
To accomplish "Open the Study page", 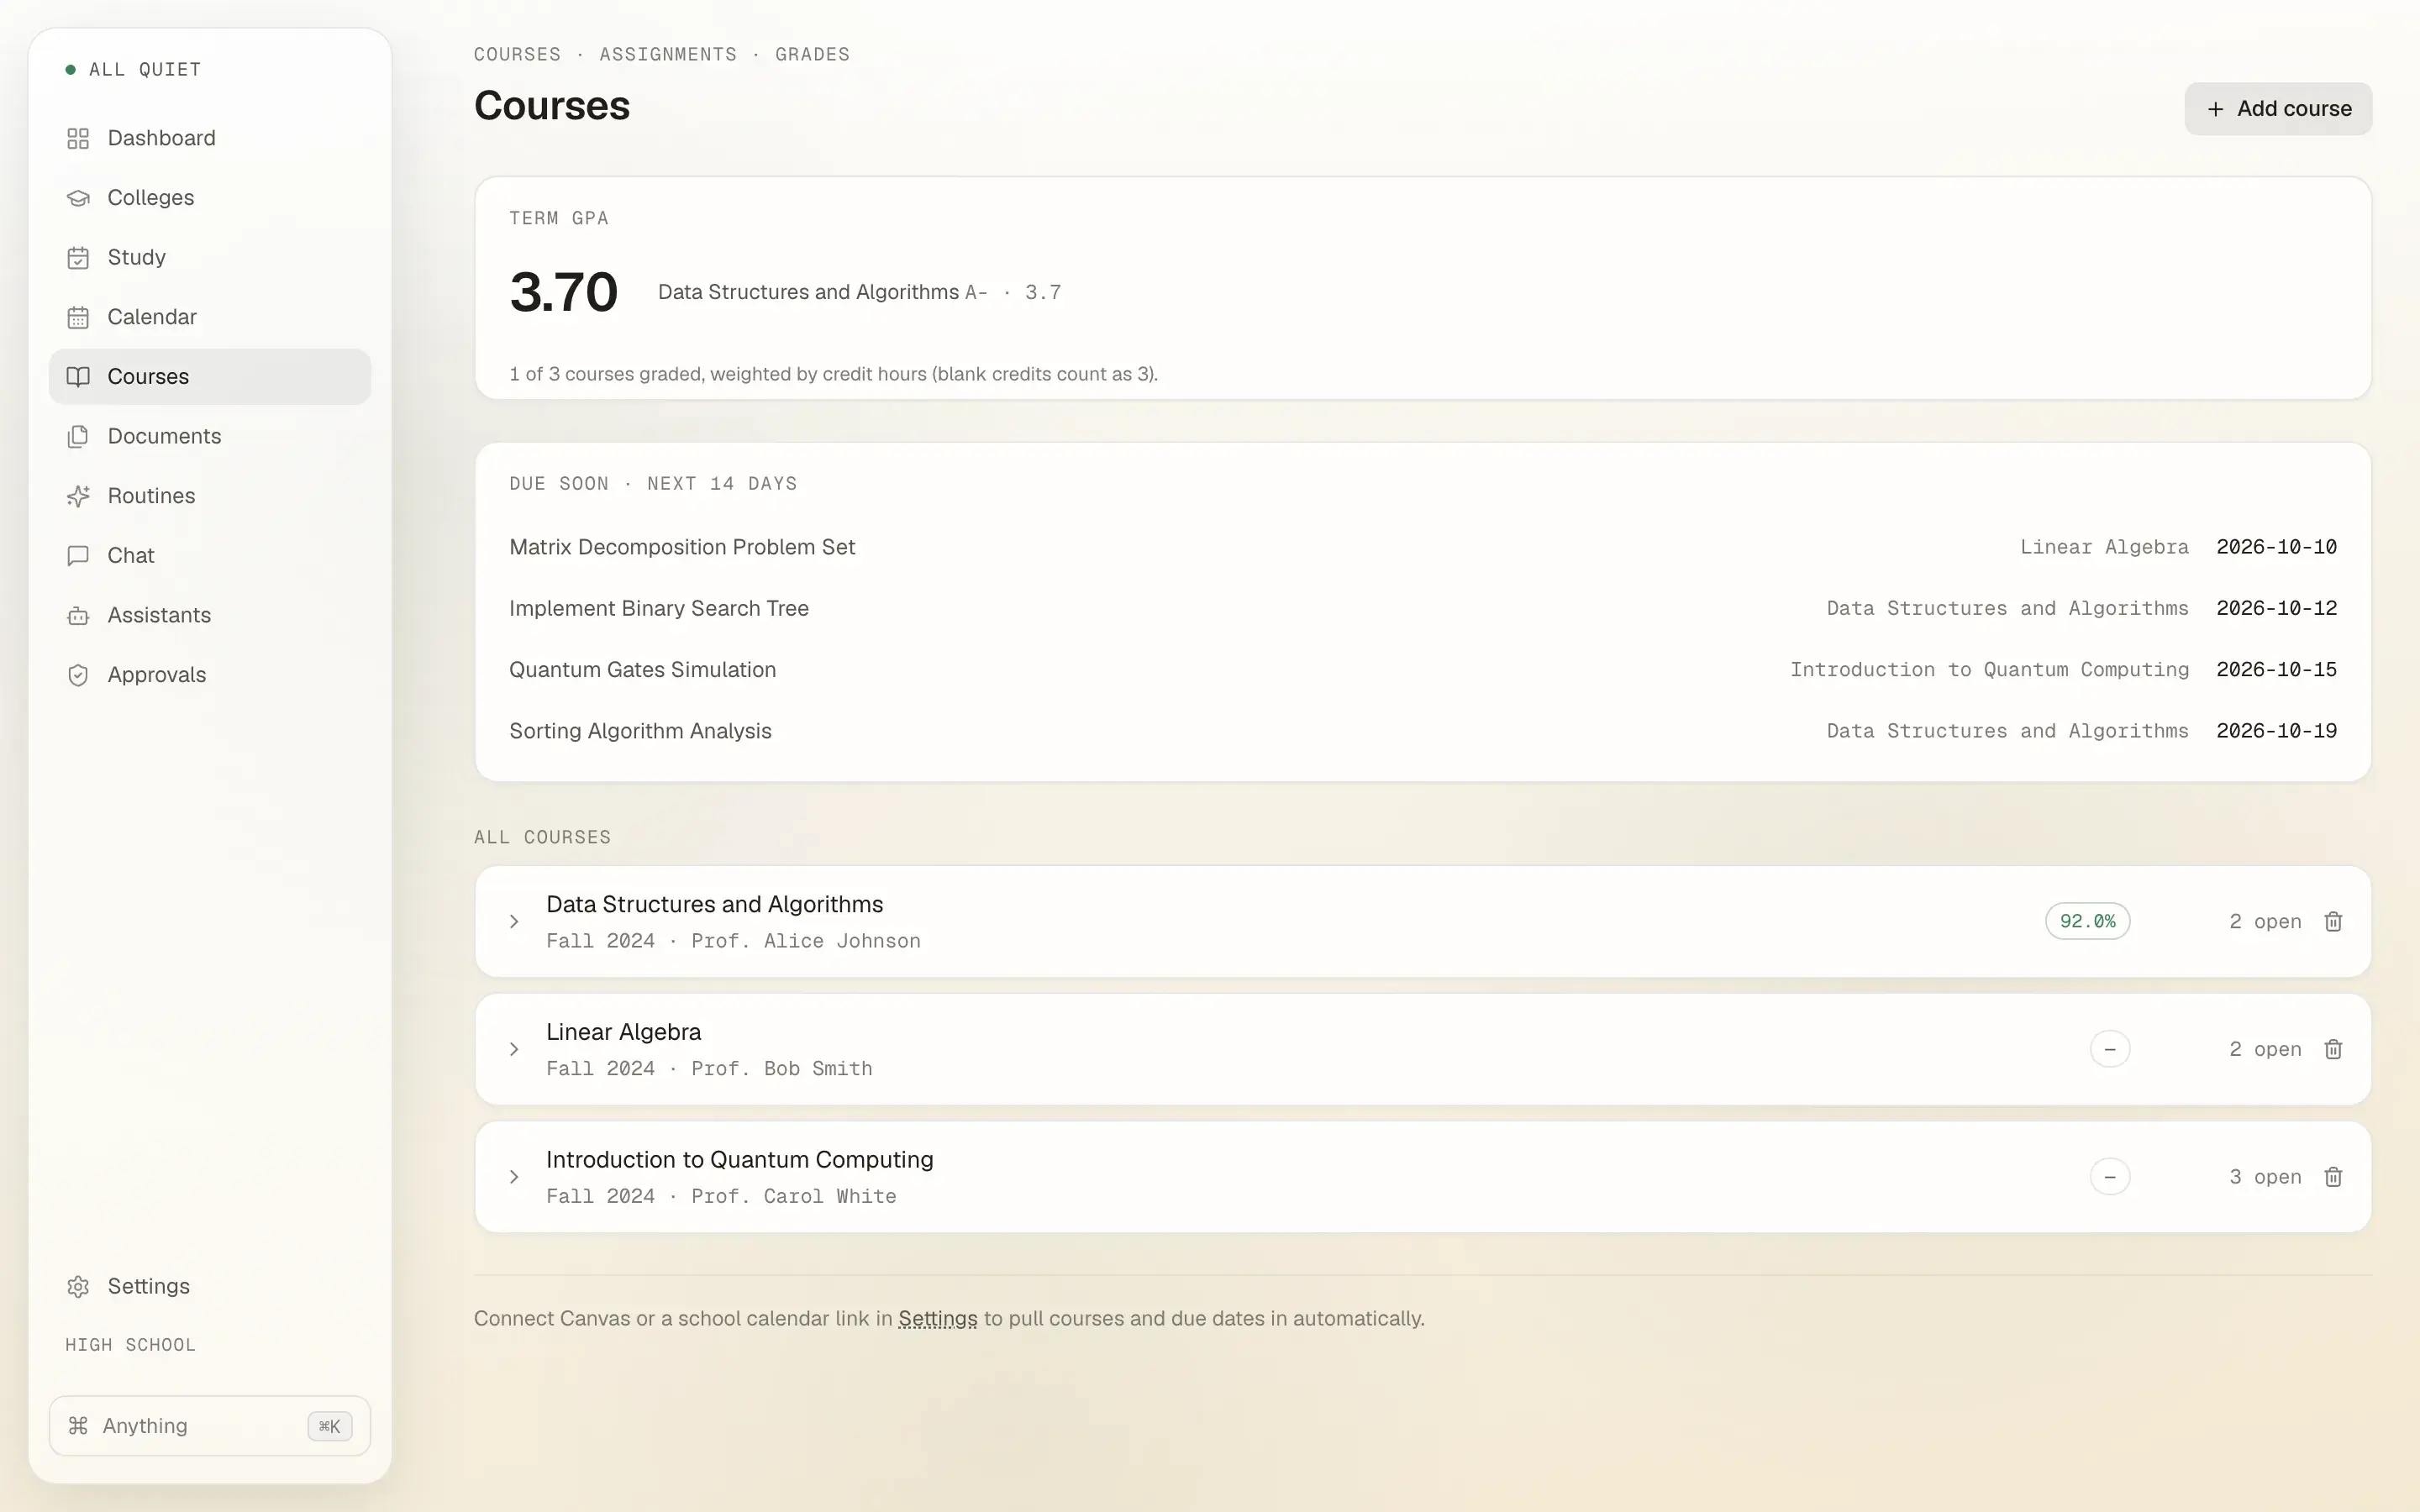I will pos(210,258).
